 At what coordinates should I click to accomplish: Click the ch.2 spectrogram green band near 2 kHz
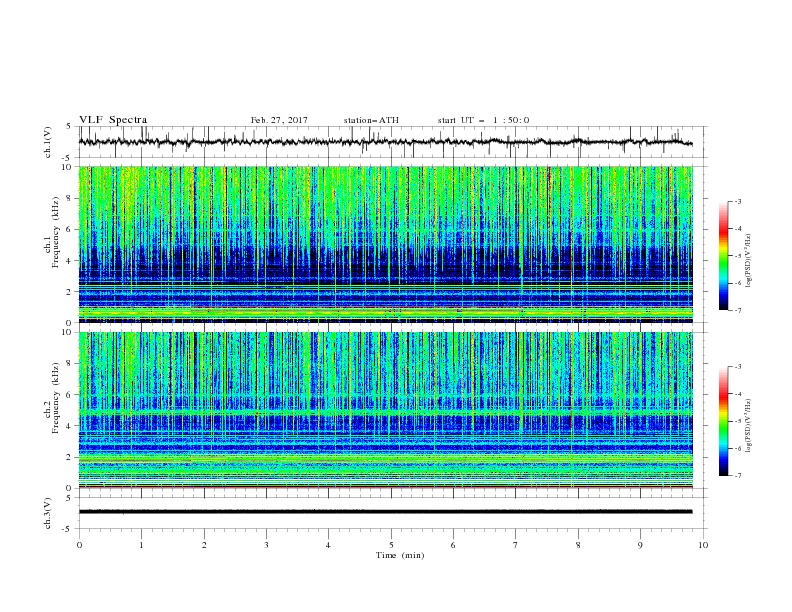pyautogui.click(x=385, y=458)
